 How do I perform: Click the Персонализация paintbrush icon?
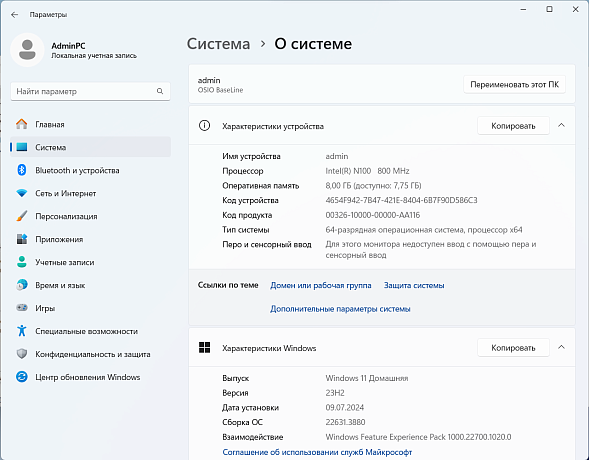[x=22, y=216]
